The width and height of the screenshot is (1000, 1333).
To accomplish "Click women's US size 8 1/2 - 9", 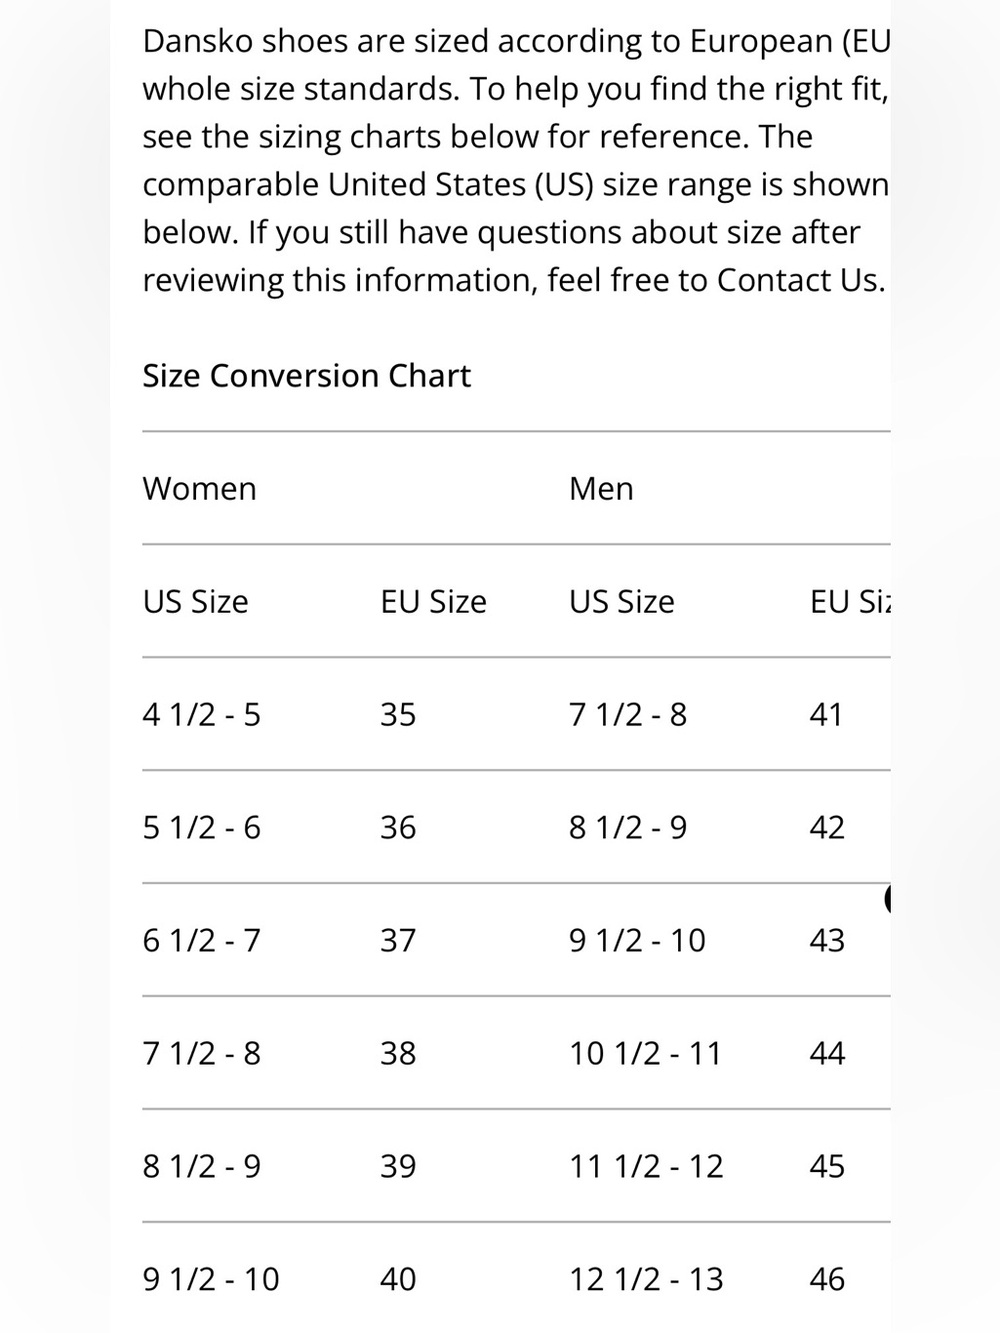I will pos(202,1167).
